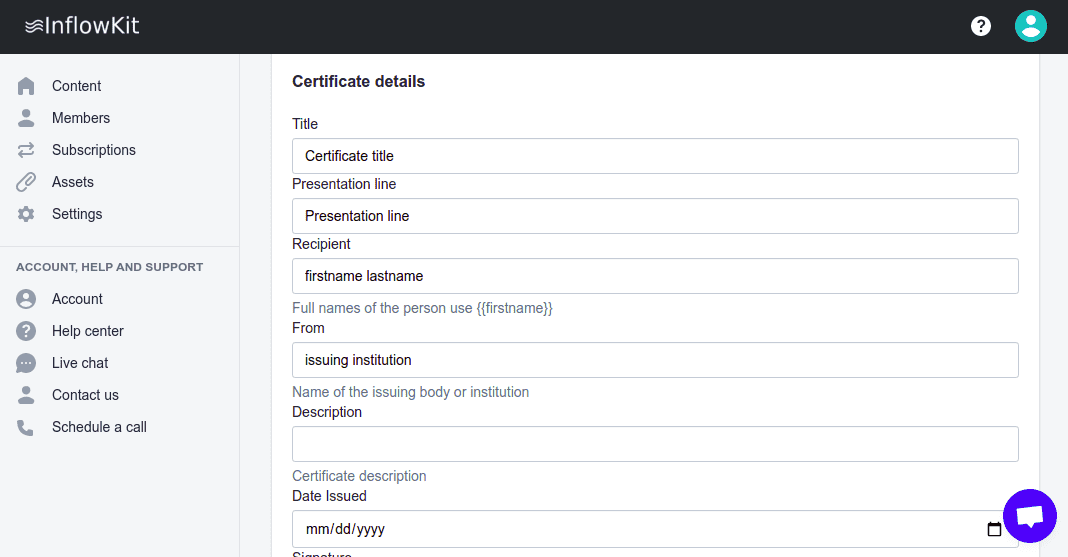Click the Assets paperclip icon
The width and height of the screenshot is (1068, 557).
(26, 182)
